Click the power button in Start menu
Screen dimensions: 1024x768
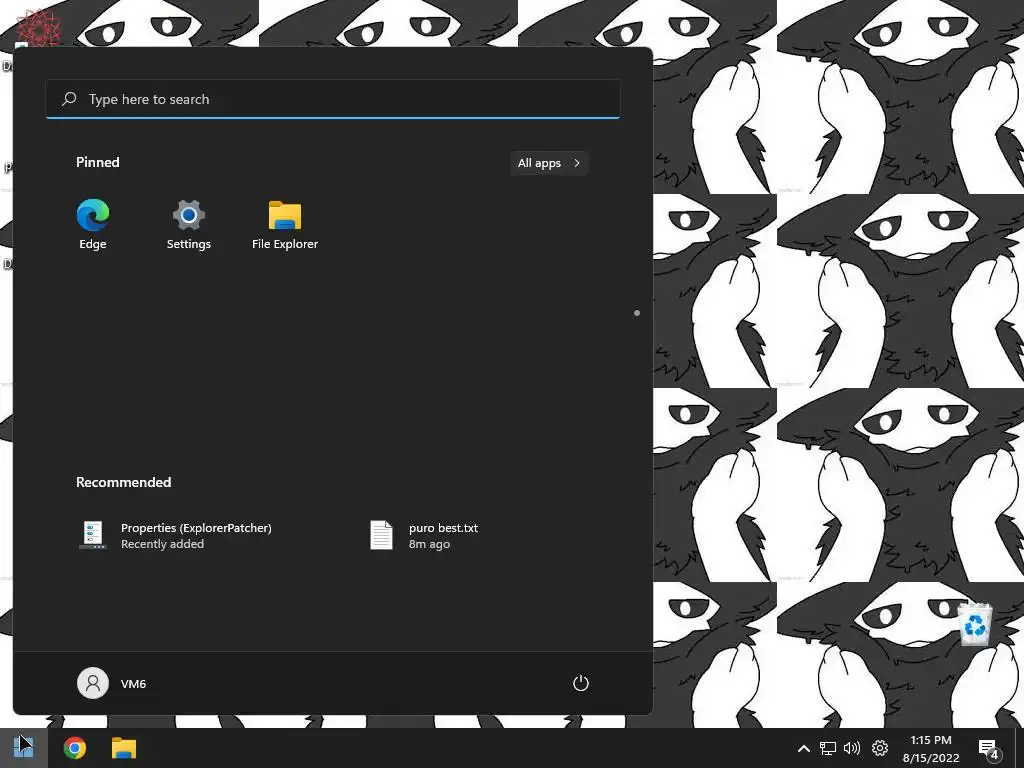pos(581,683)
